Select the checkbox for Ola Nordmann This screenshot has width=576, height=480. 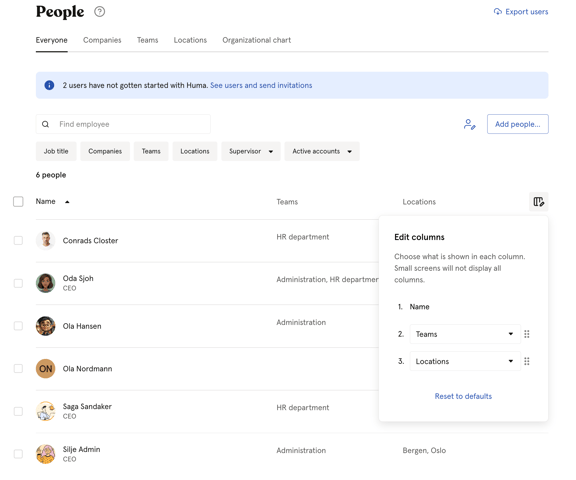pos(18,368)
